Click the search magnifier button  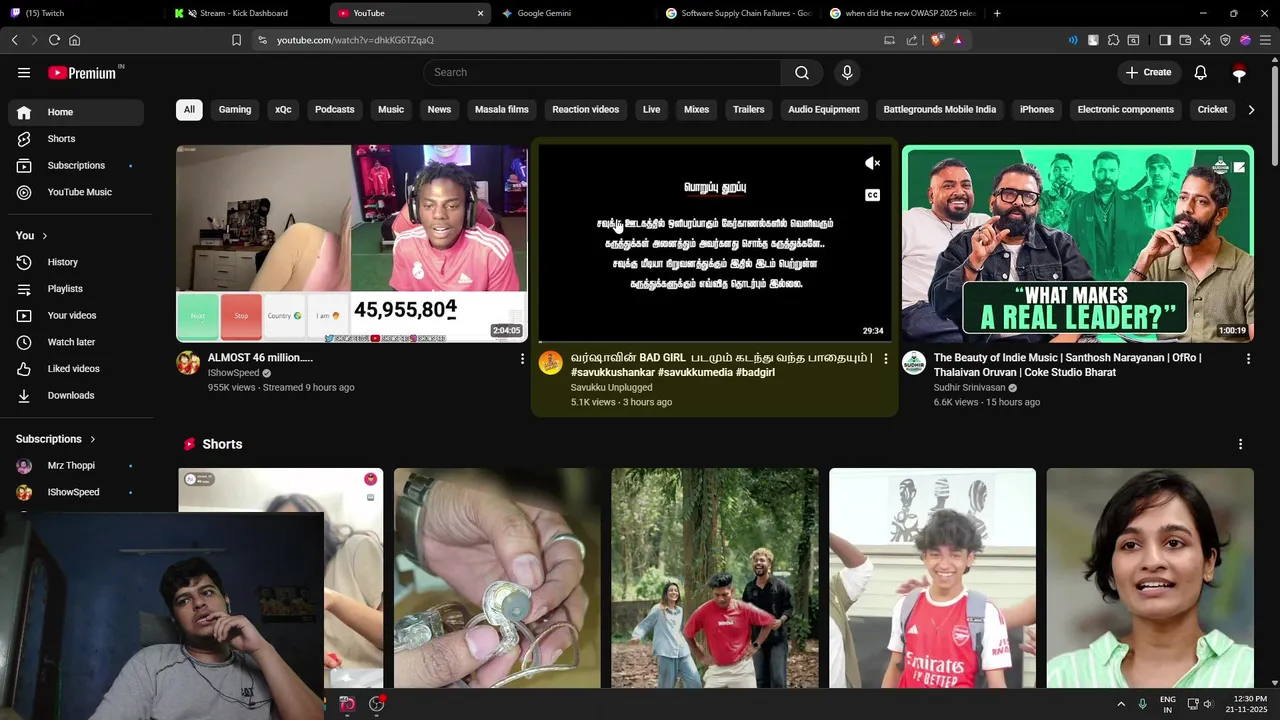click(x=802, y=72)
